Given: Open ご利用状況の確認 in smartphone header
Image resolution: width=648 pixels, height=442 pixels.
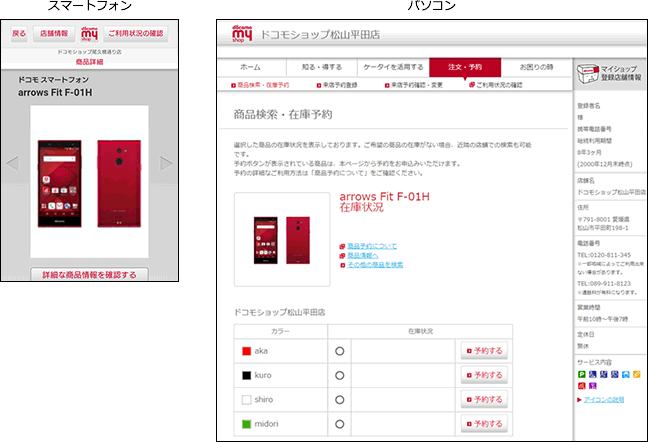Looking at the screenshot, I should (x=136, y=33).
